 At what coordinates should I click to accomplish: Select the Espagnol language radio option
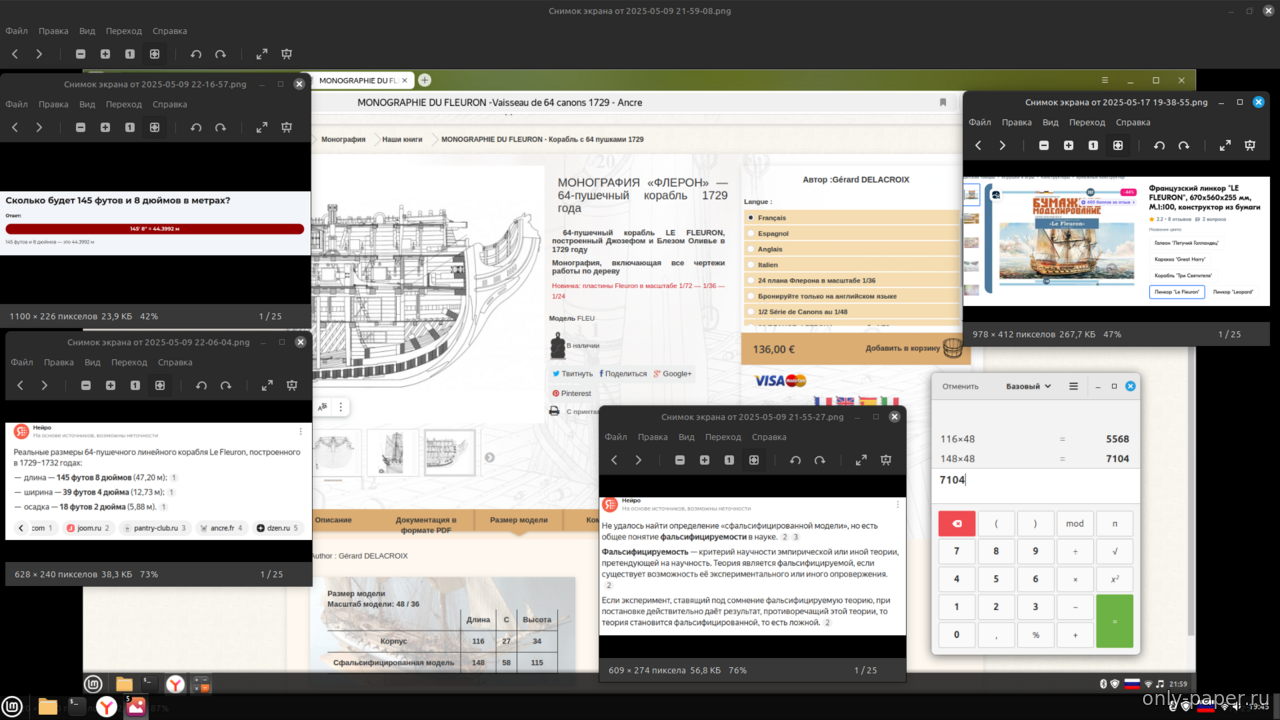(751, 233)
